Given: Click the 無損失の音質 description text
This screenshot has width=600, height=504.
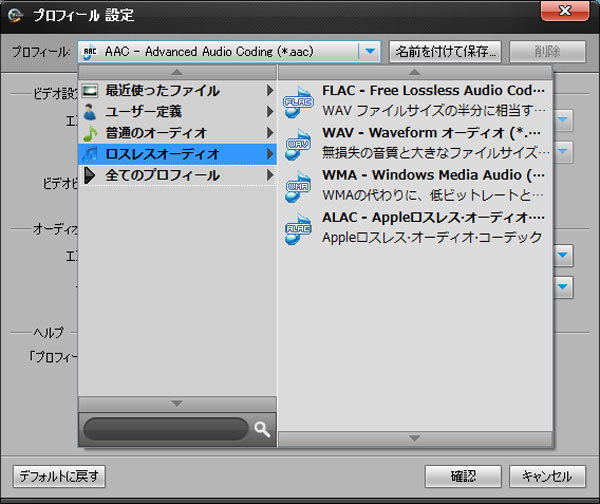Looking at the screenshot, I should [435, 153].
